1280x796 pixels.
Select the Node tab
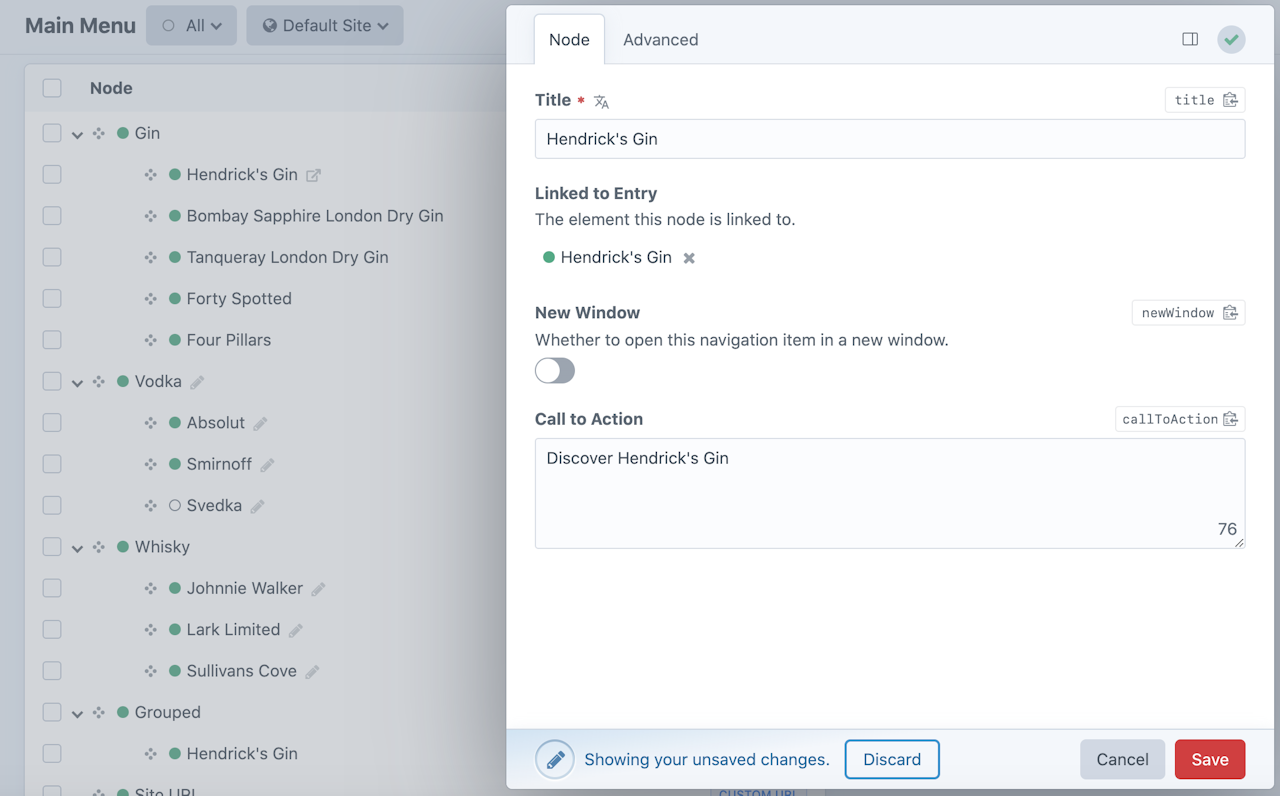(569, 40)
